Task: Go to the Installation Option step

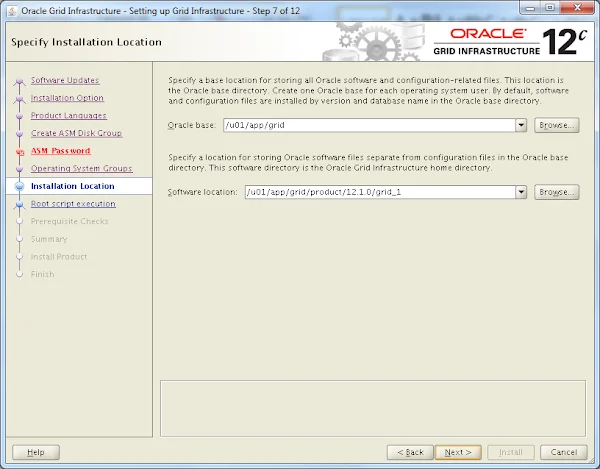Action: 67,98
